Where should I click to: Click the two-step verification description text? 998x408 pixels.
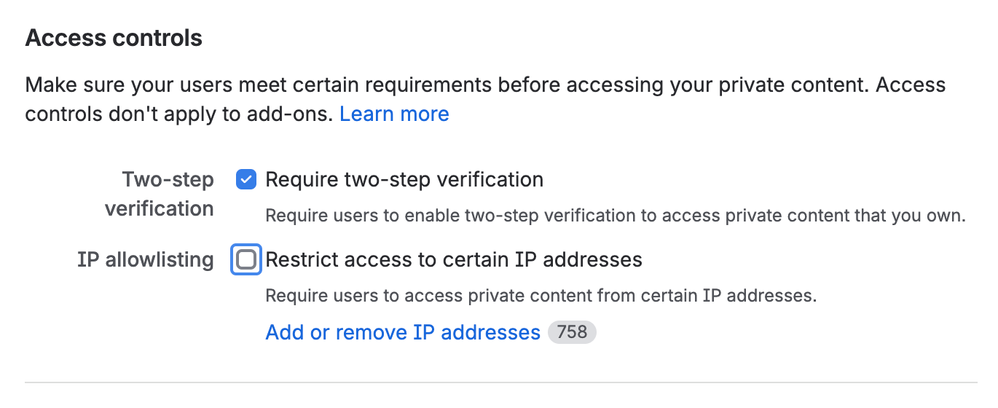click(x=614, y=215)
